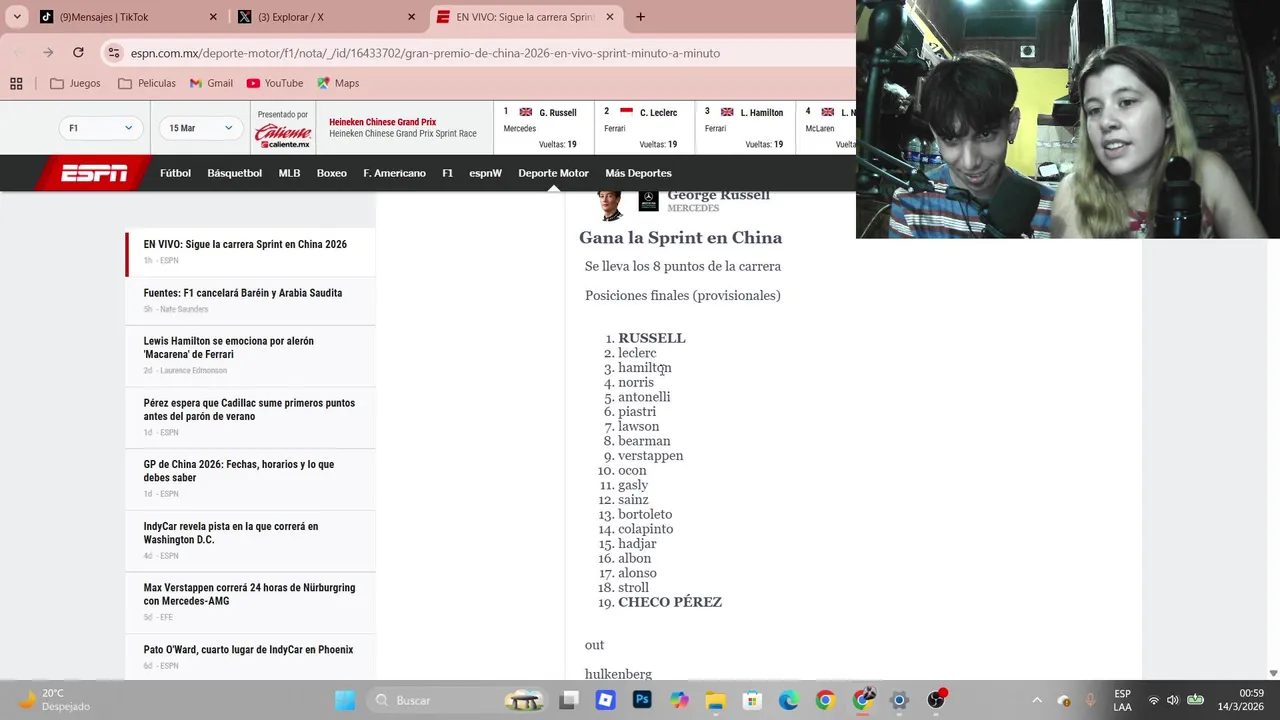Open the Maps bookmark
Screen dimensions: 1280x720
(338, 83)
